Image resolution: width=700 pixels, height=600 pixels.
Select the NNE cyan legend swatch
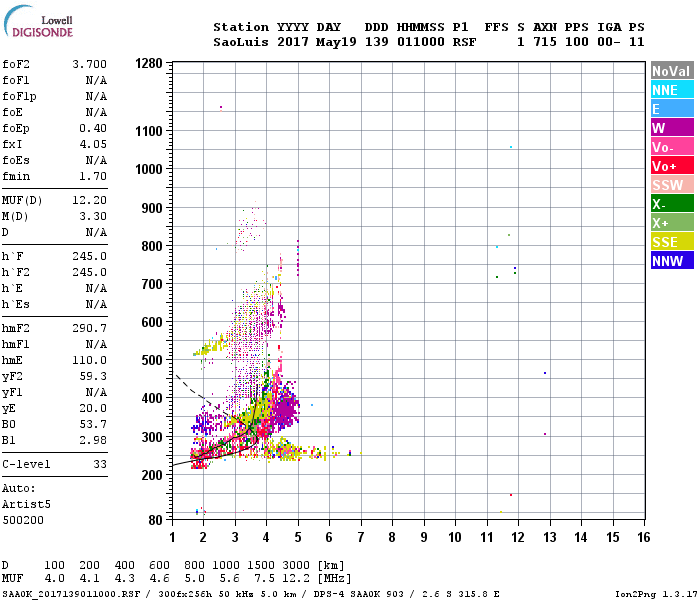[x=672, y=90]
